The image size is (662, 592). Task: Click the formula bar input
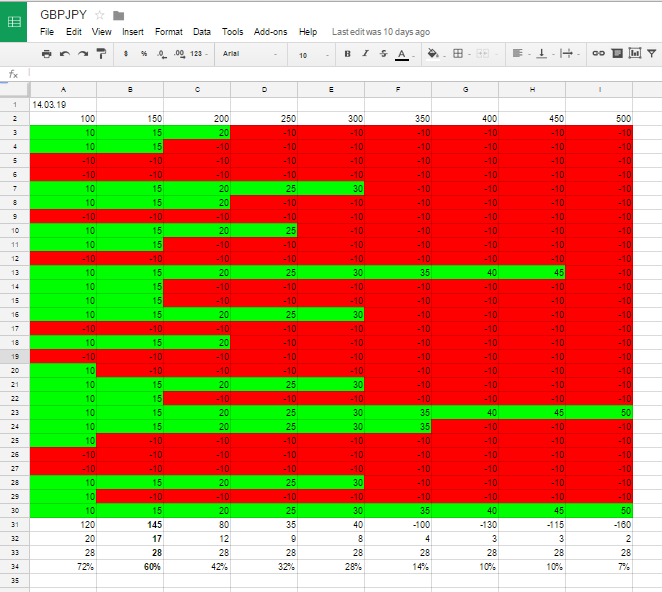point(344,74)
